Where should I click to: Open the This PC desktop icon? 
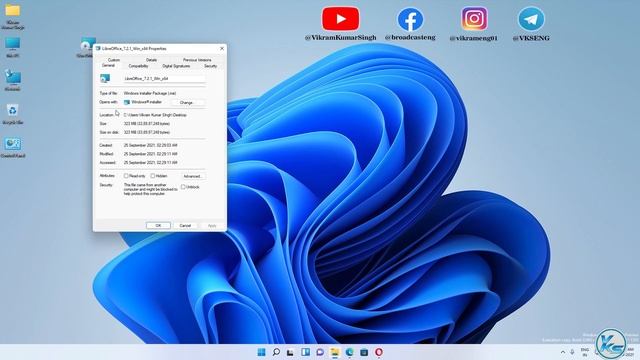pos(13,44)
